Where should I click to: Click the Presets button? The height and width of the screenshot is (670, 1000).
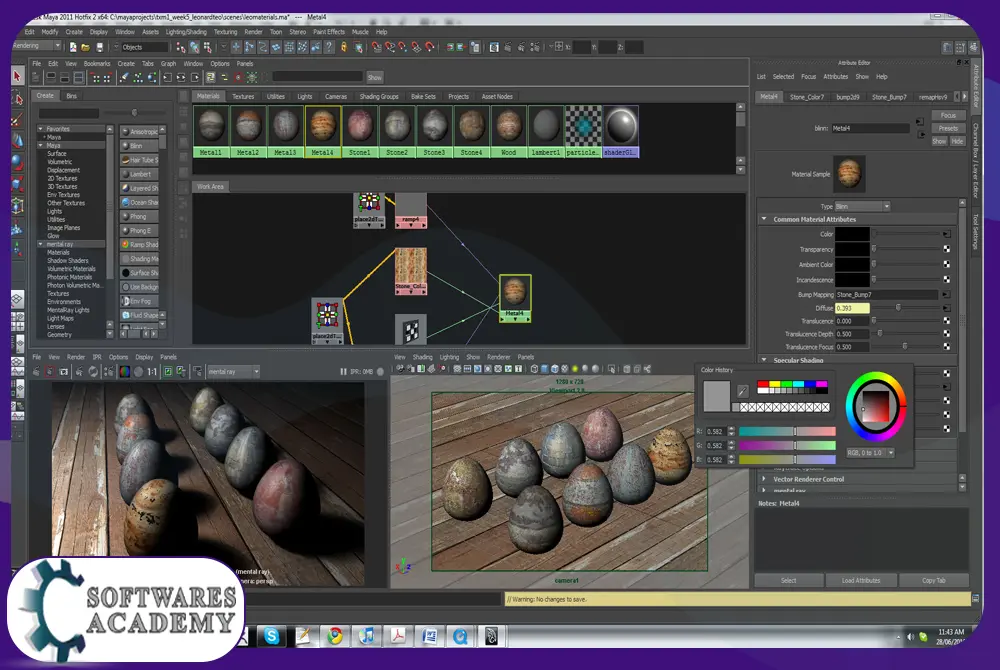click(948, 128)
